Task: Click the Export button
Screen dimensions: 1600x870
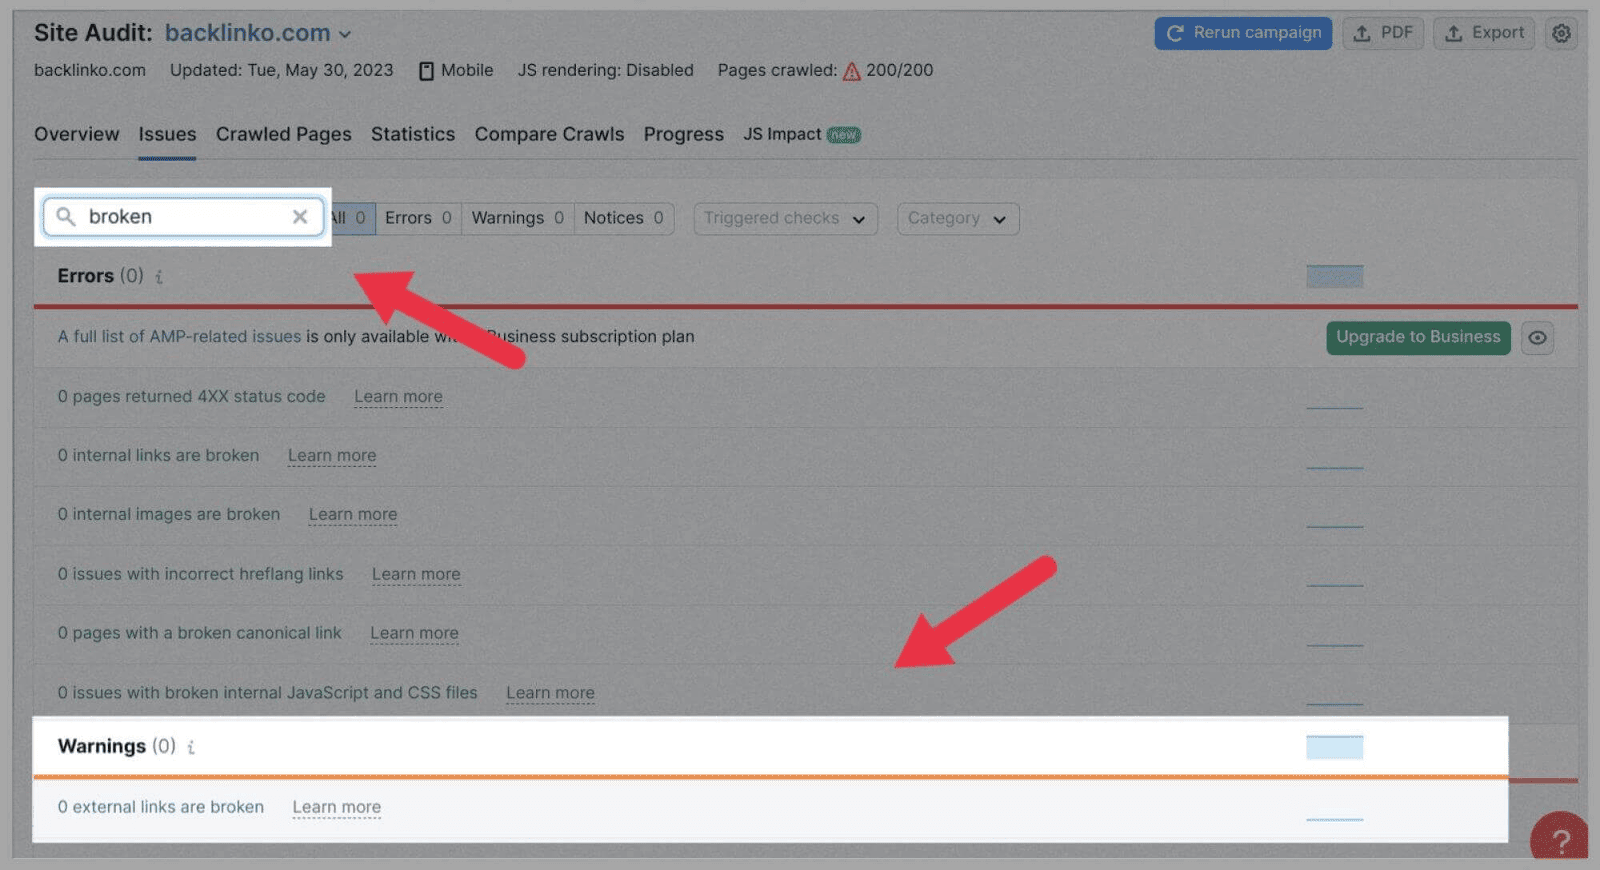Action: (1484, 33)
